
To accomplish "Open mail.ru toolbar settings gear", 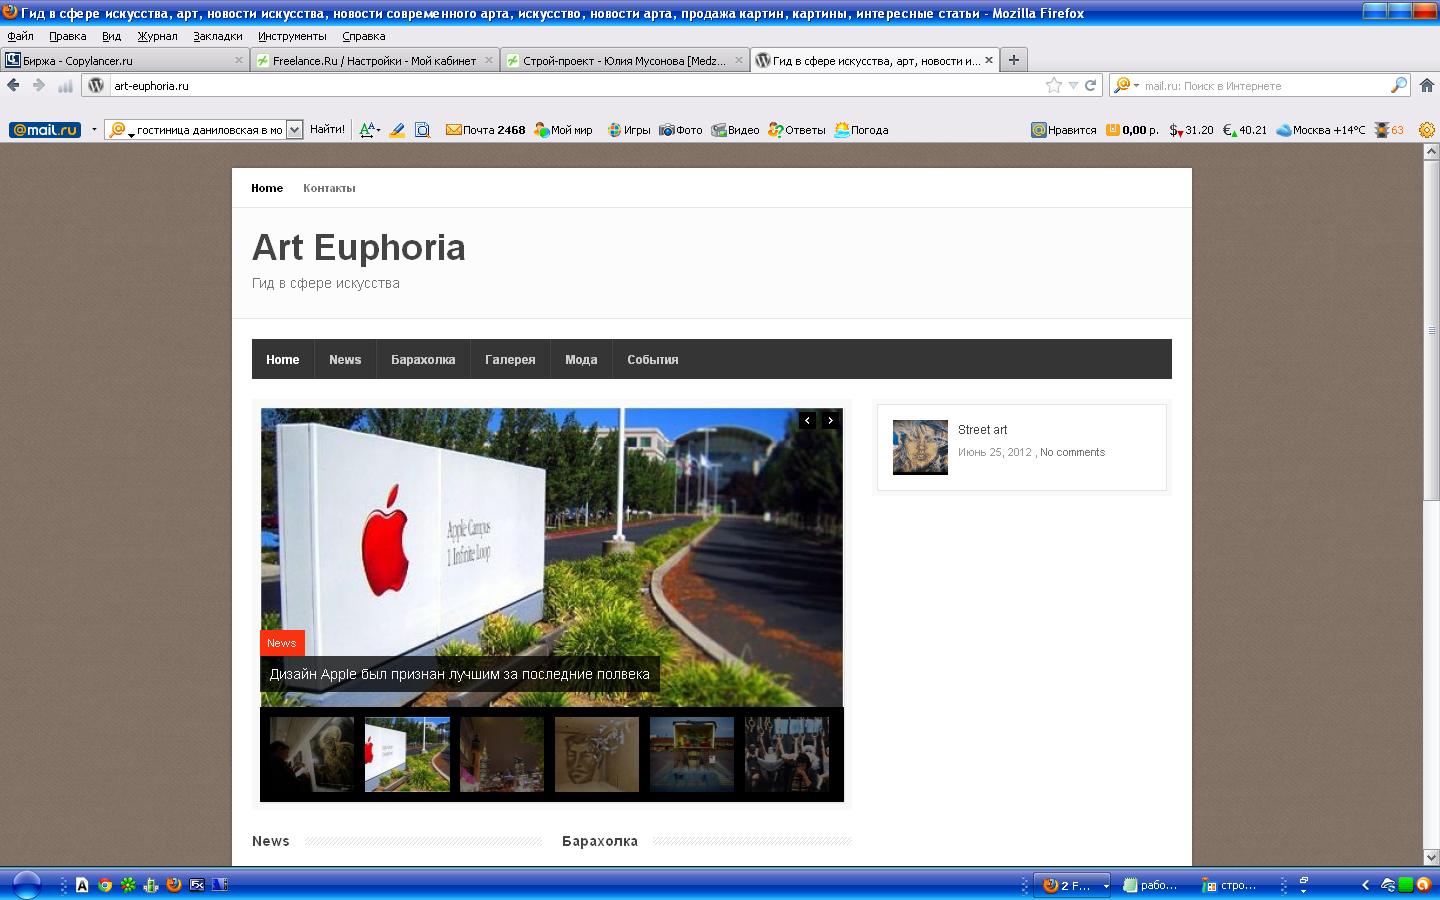I will [x=1427, y=130].
